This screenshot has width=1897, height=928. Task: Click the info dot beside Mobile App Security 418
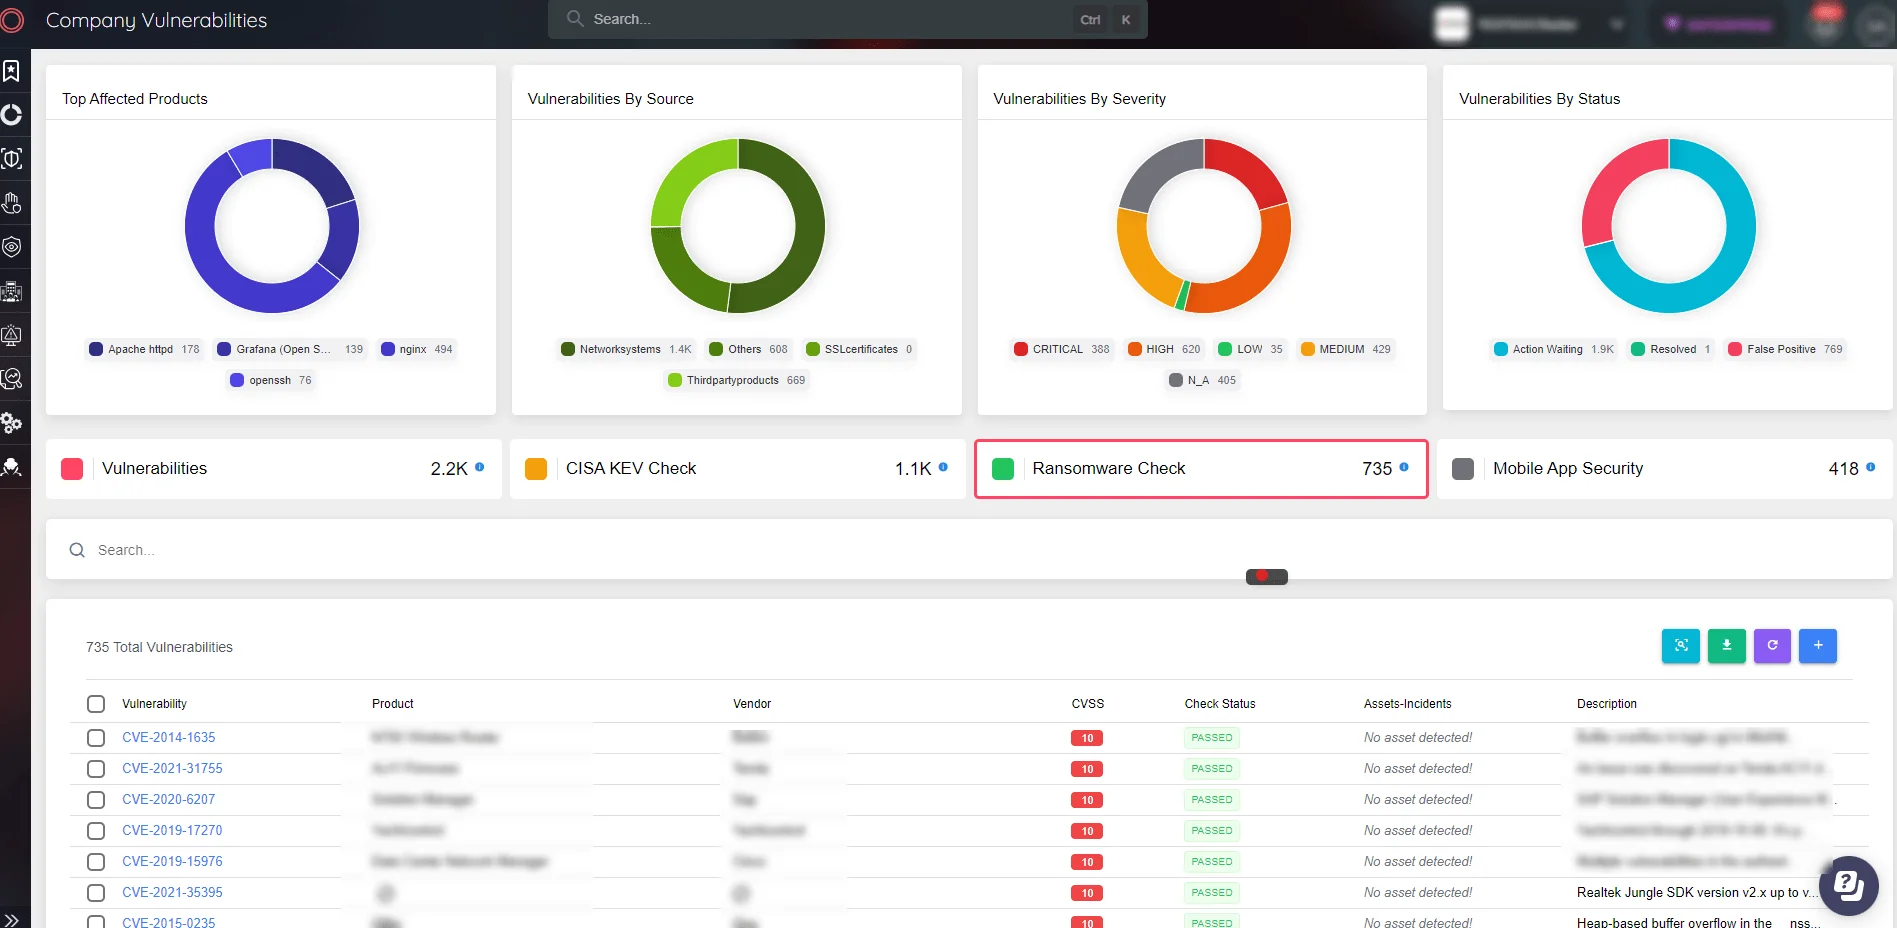(x=1870, y=467)
